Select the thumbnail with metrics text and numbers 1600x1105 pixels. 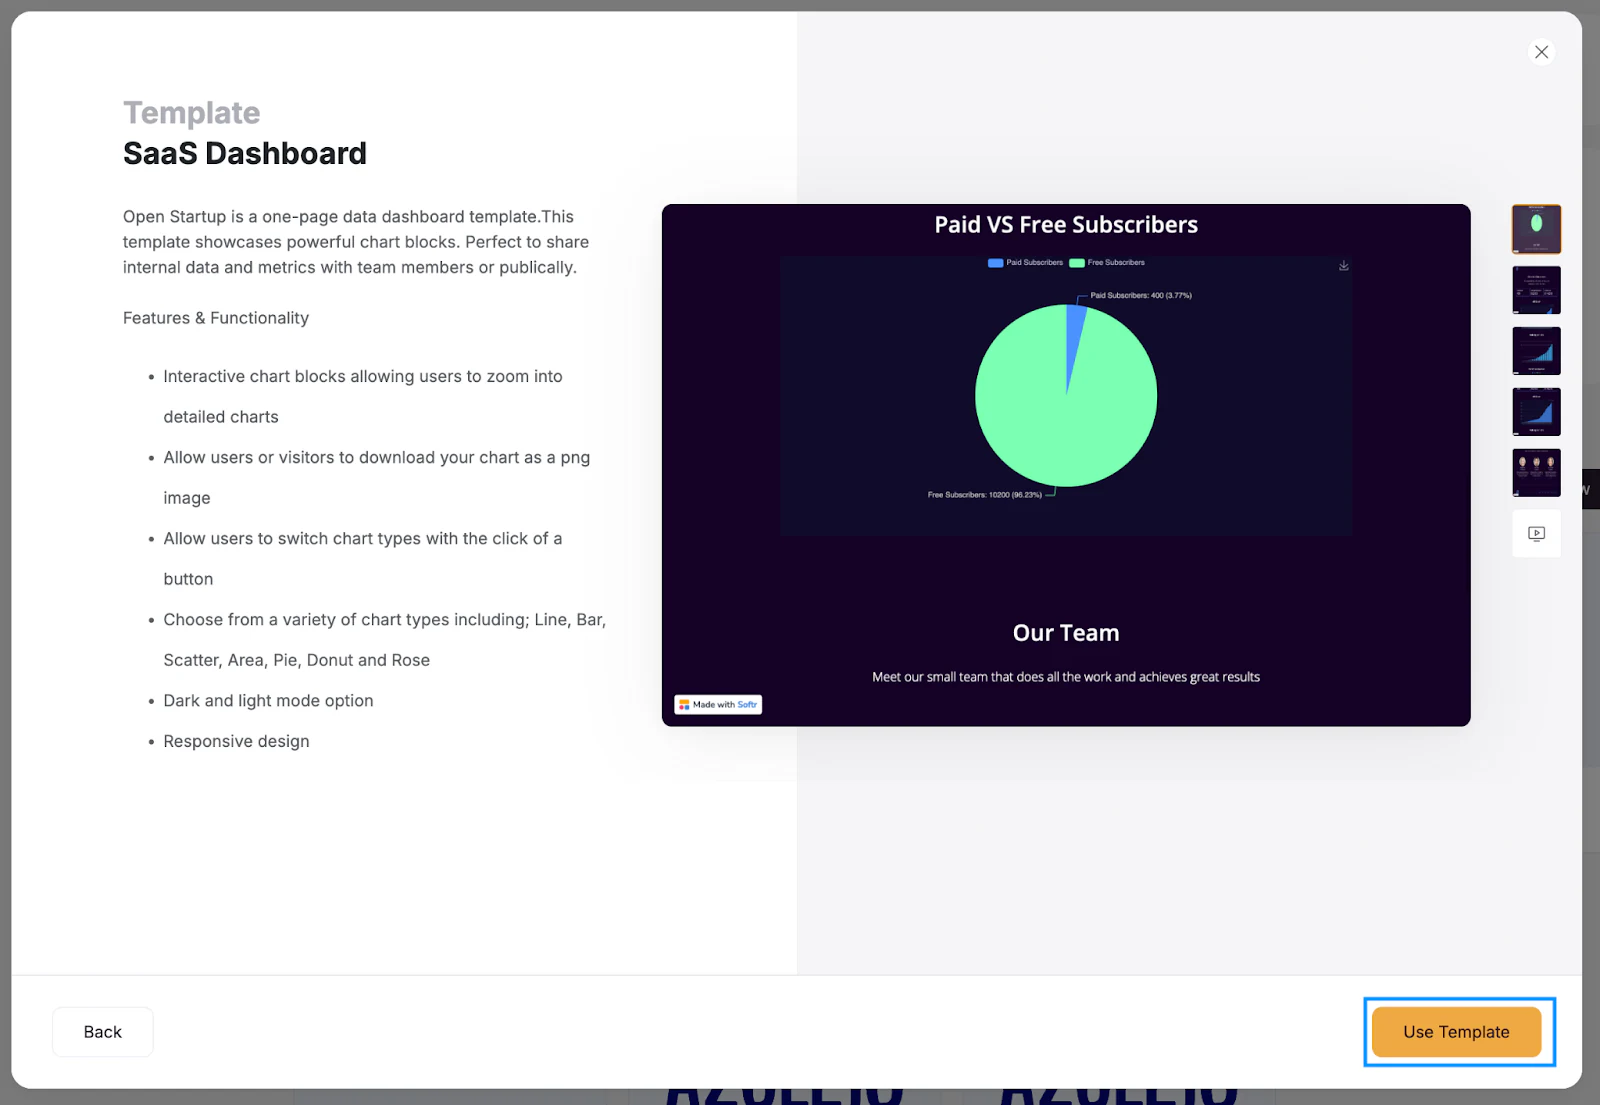click(x=1537, y=290)
